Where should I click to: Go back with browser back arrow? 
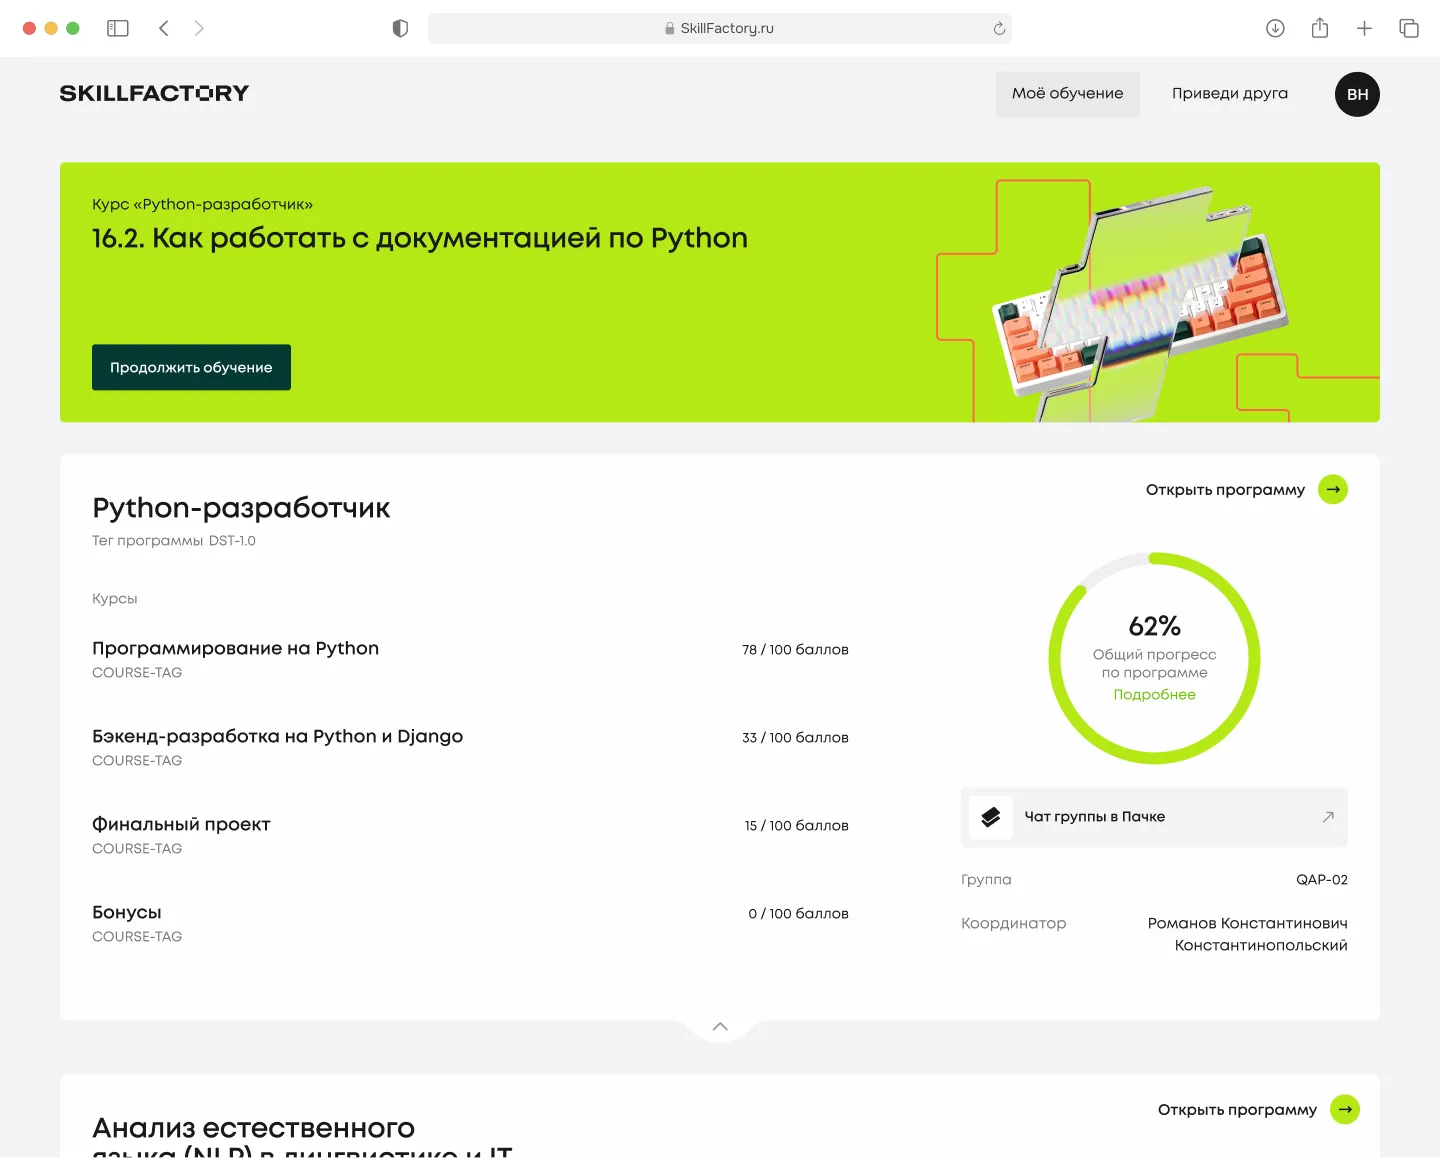click(x=164, y=28)
